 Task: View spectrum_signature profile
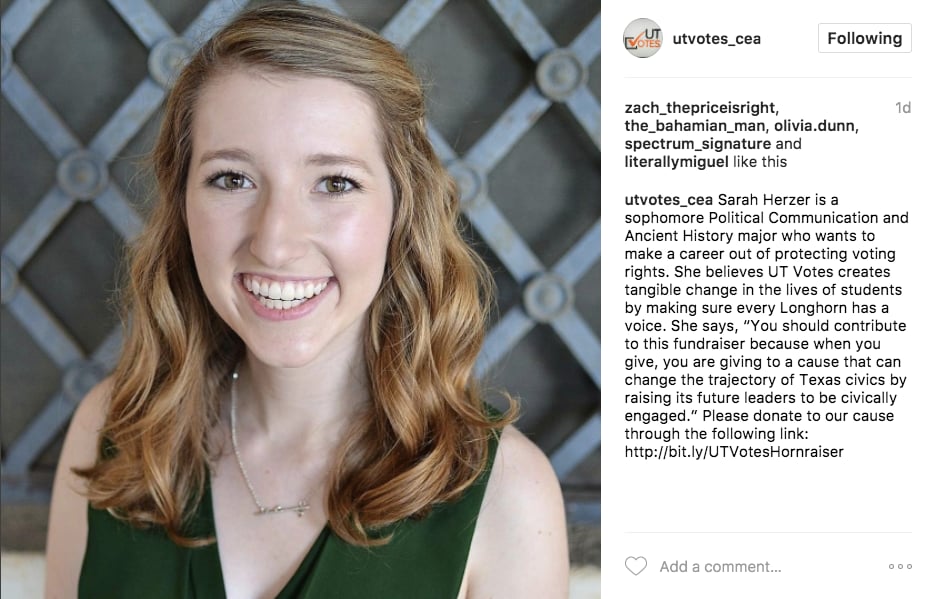(698, 144)
